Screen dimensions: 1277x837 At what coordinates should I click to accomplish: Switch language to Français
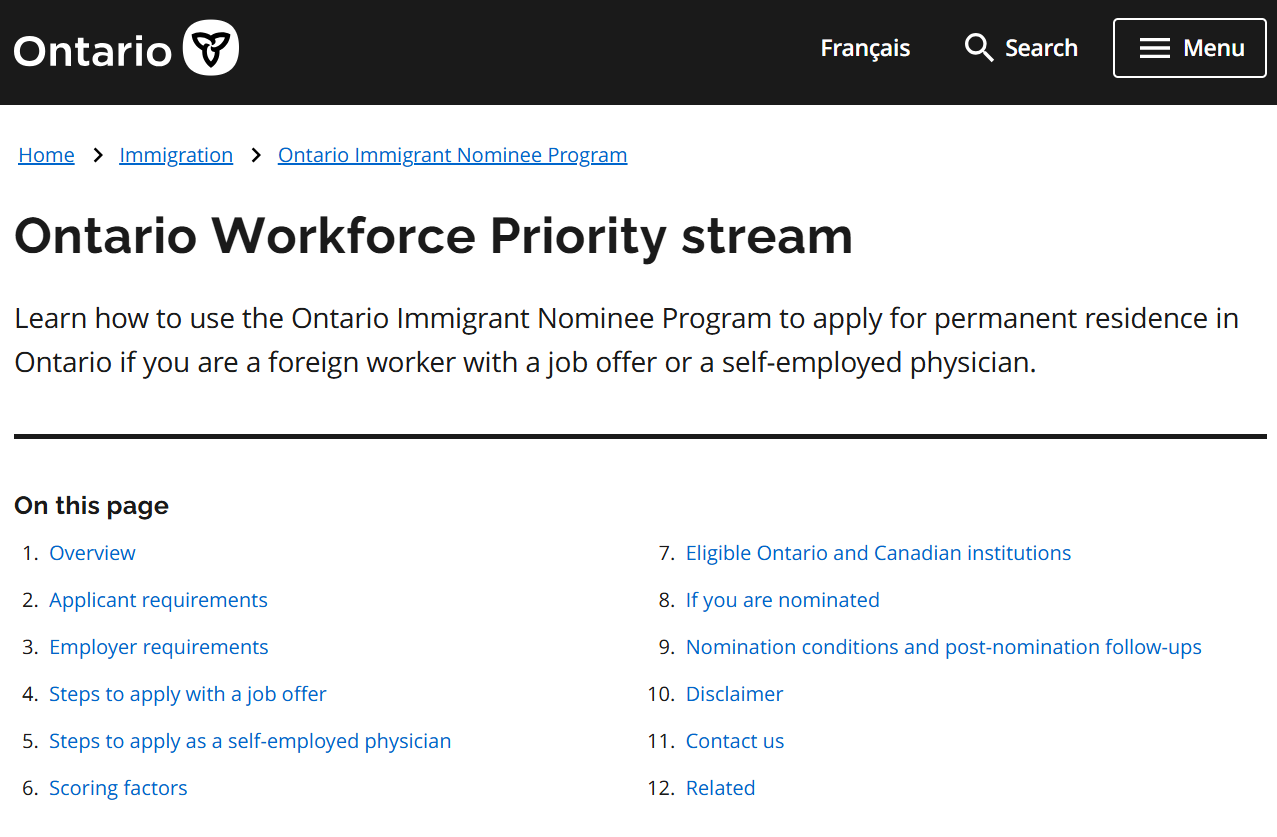pyautogui.click(x=865, y=47)
